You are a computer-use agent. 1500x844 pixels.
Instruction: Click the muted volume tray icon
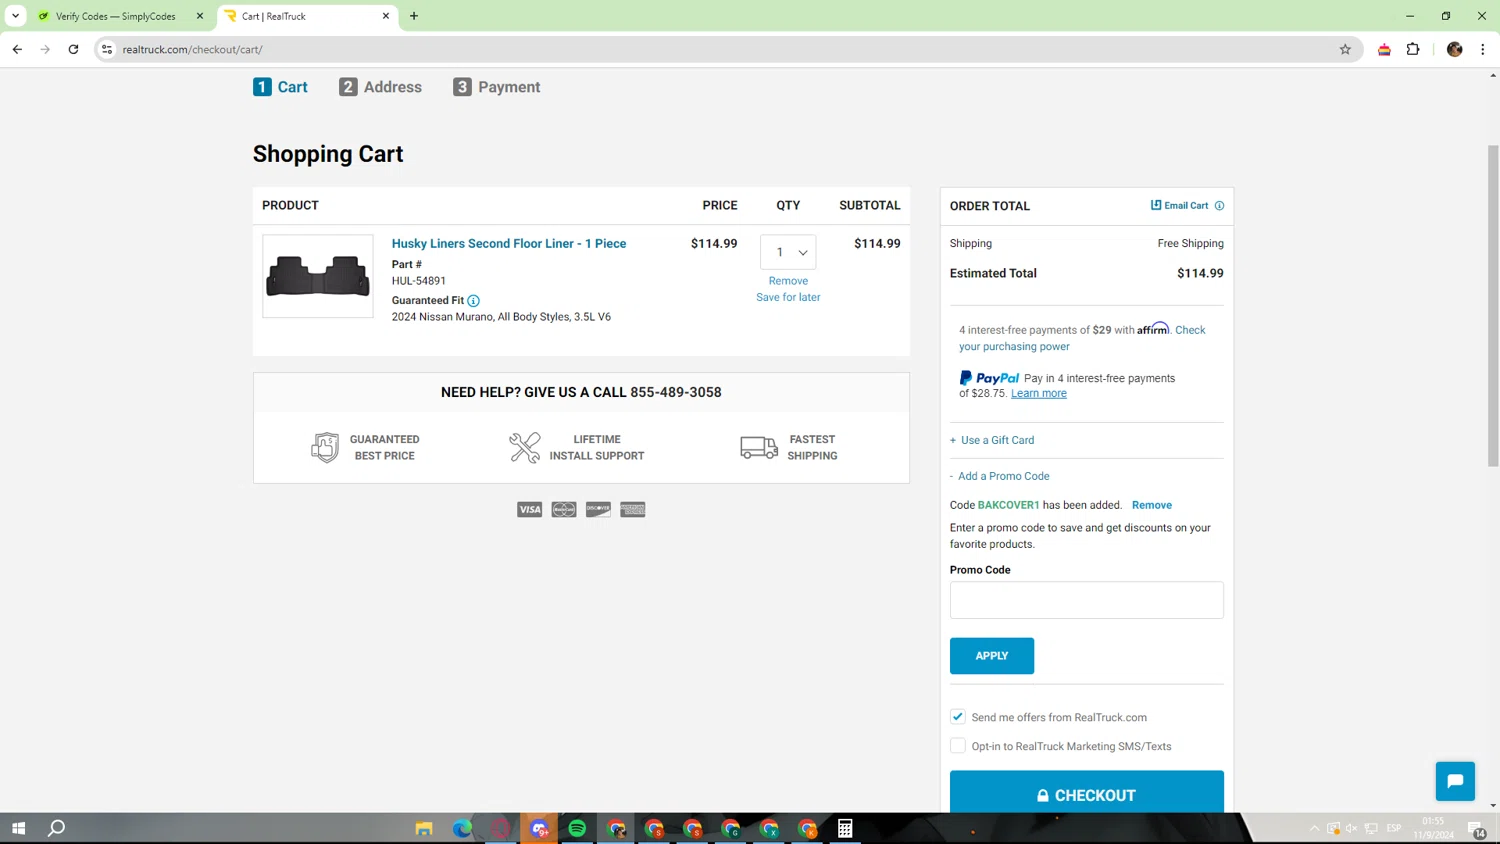(x=1352, y=828)
